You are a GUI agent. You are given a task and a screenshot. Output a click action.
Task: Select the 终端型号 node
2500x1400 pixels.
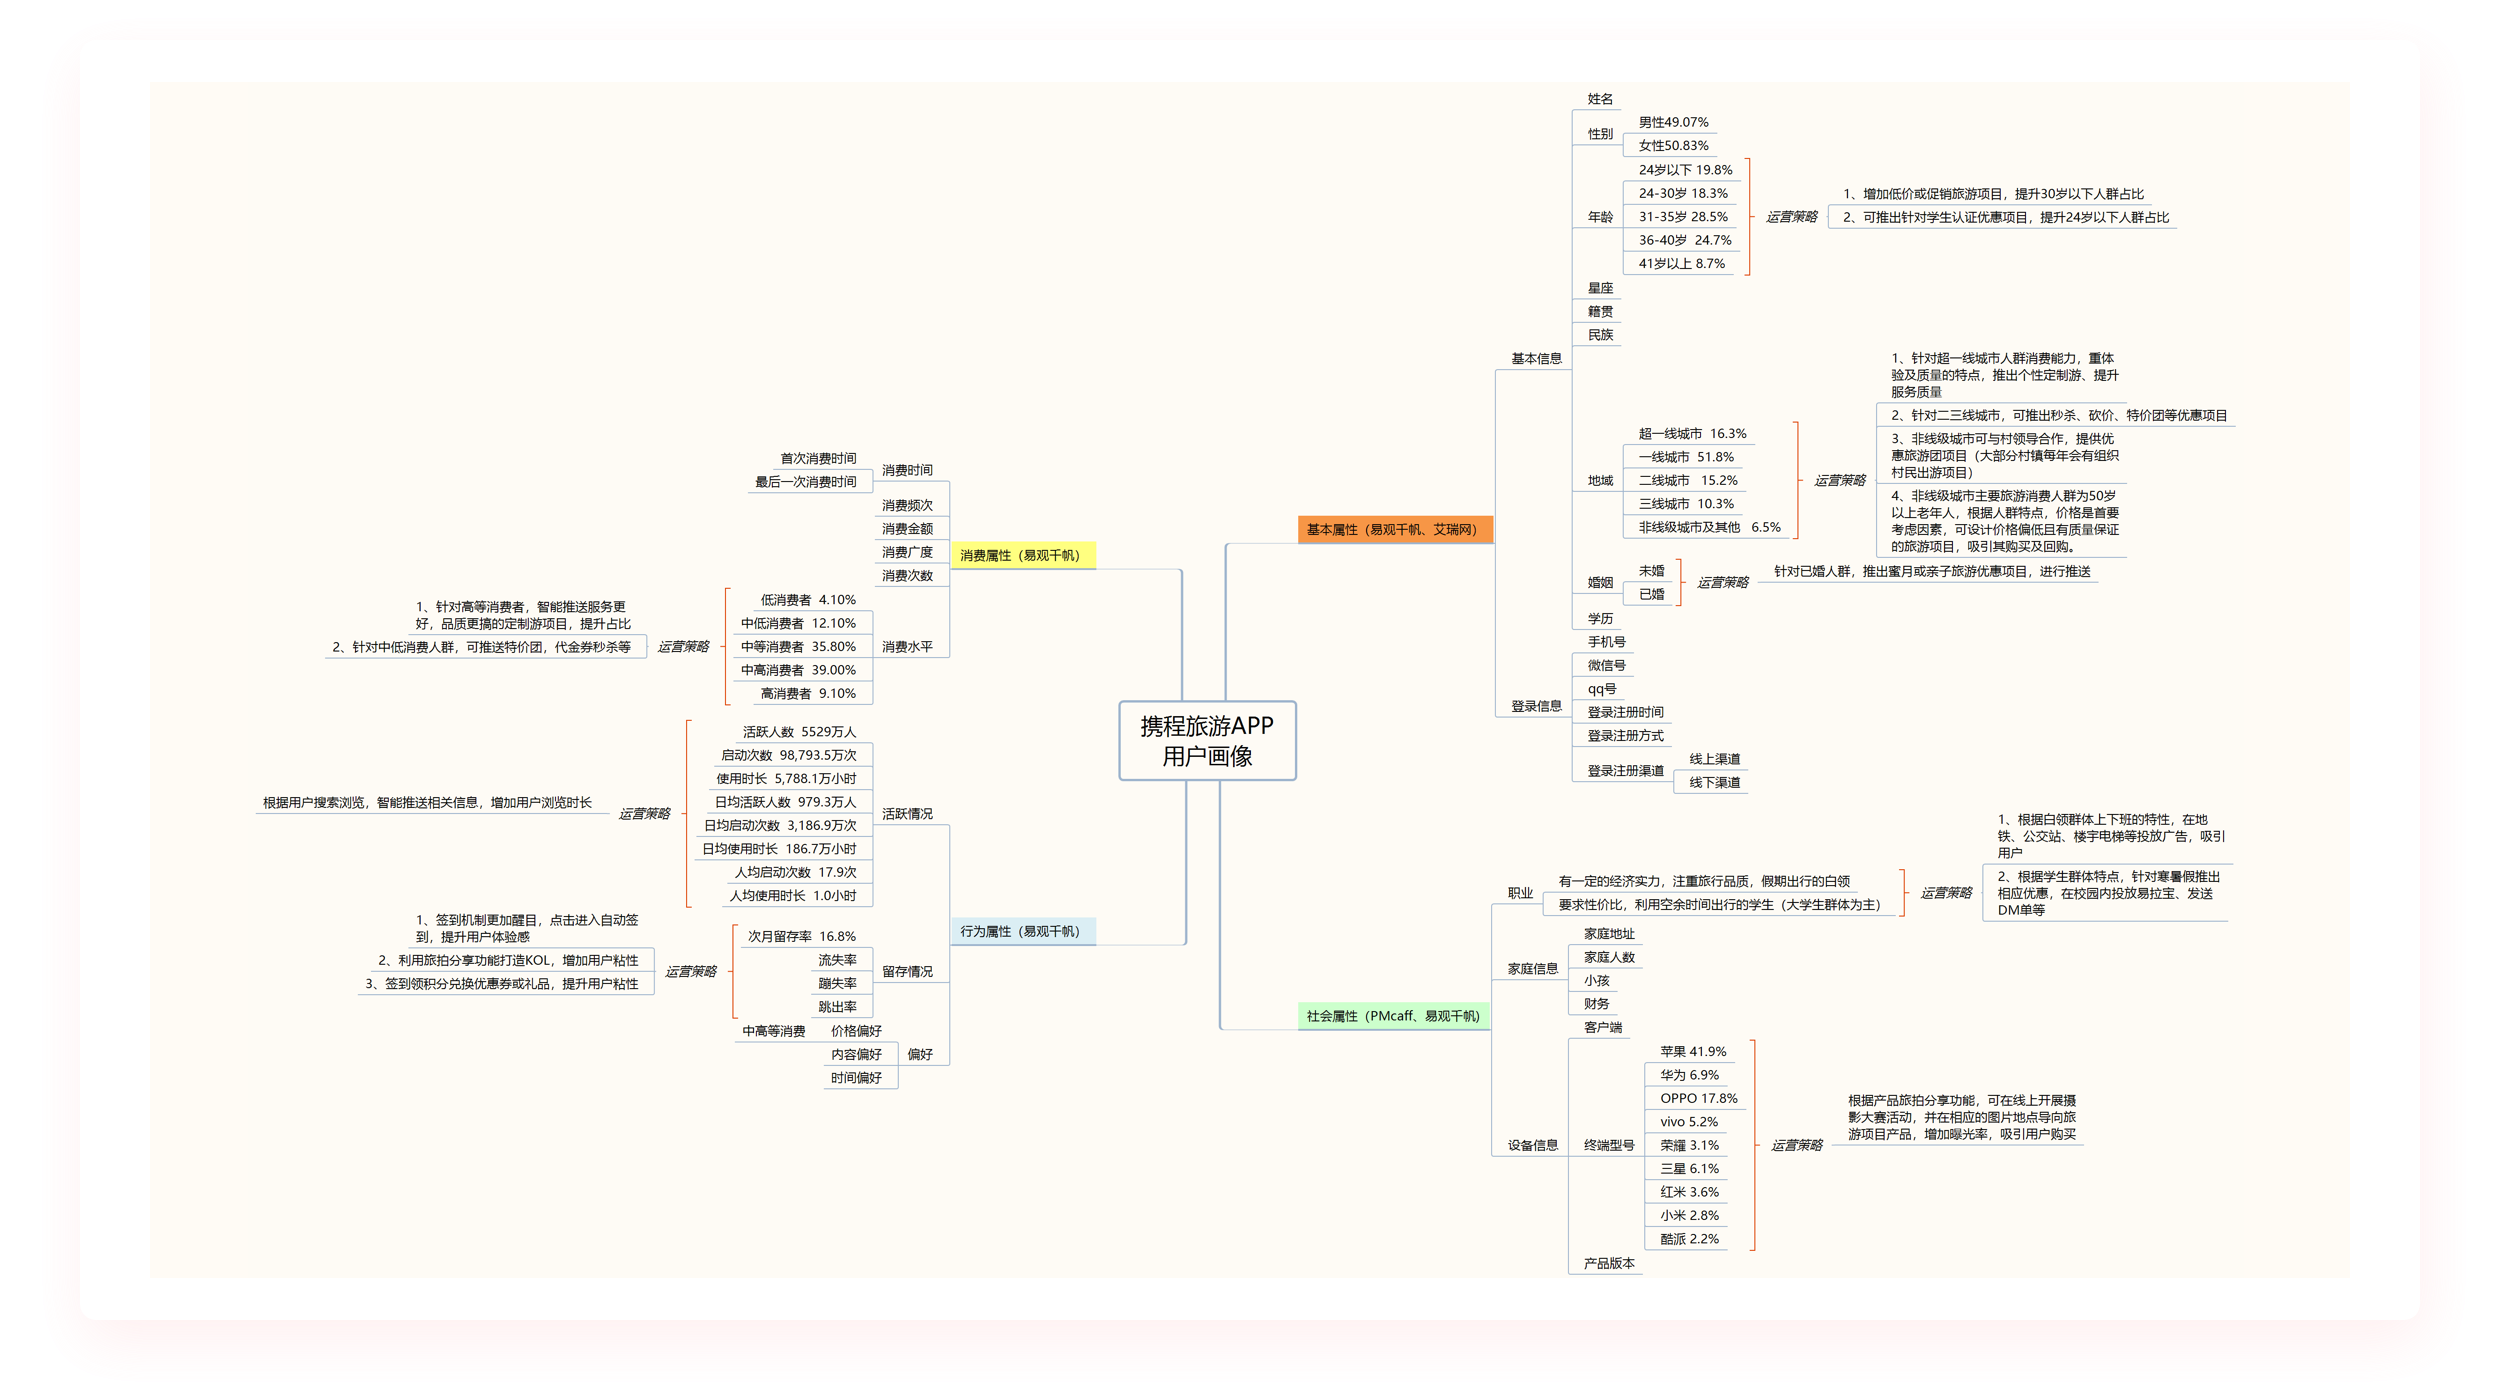click(x=1609, y=1145)
